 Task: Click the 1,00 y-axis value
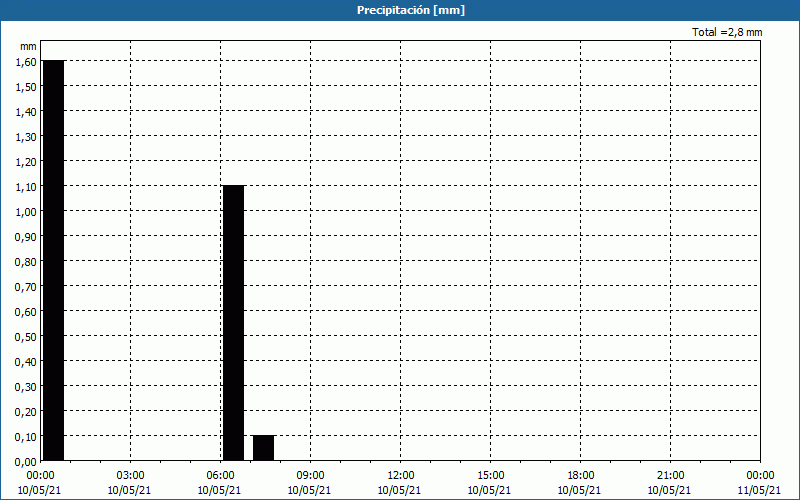26,212
